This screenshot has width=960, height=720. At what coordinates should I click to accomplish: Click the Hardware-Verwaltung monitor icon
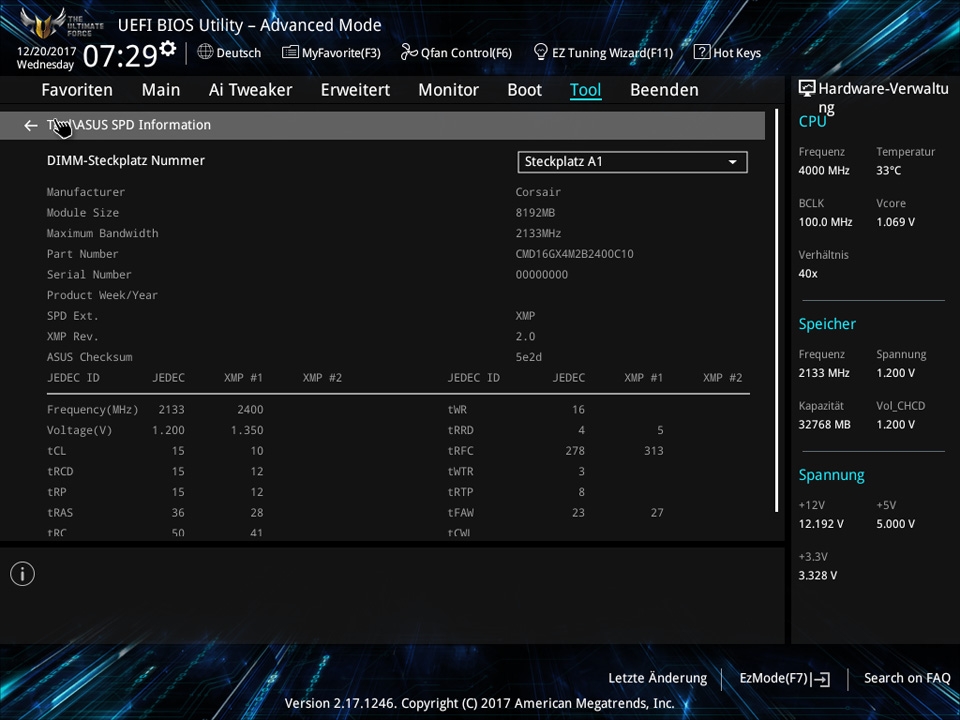coord(807,89)
